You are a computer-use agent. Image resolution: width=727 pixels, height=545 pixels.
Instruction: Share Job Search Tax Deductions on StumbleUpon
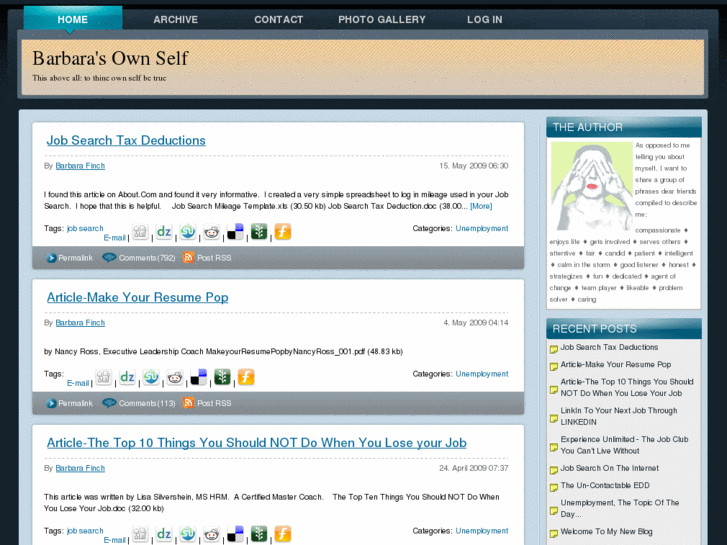click(x=188, y=231)
